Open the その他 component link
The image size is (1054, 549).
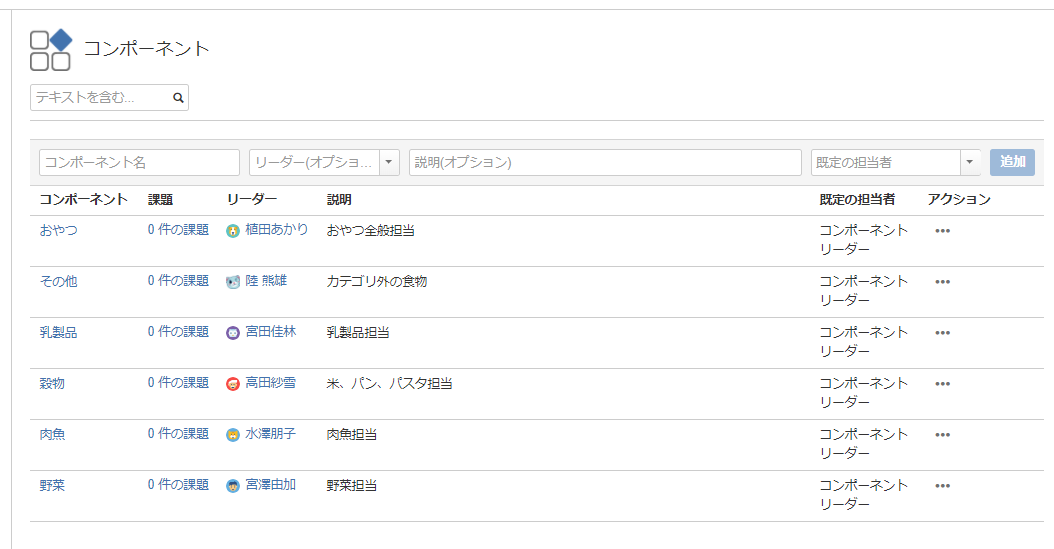coord(58,282)
